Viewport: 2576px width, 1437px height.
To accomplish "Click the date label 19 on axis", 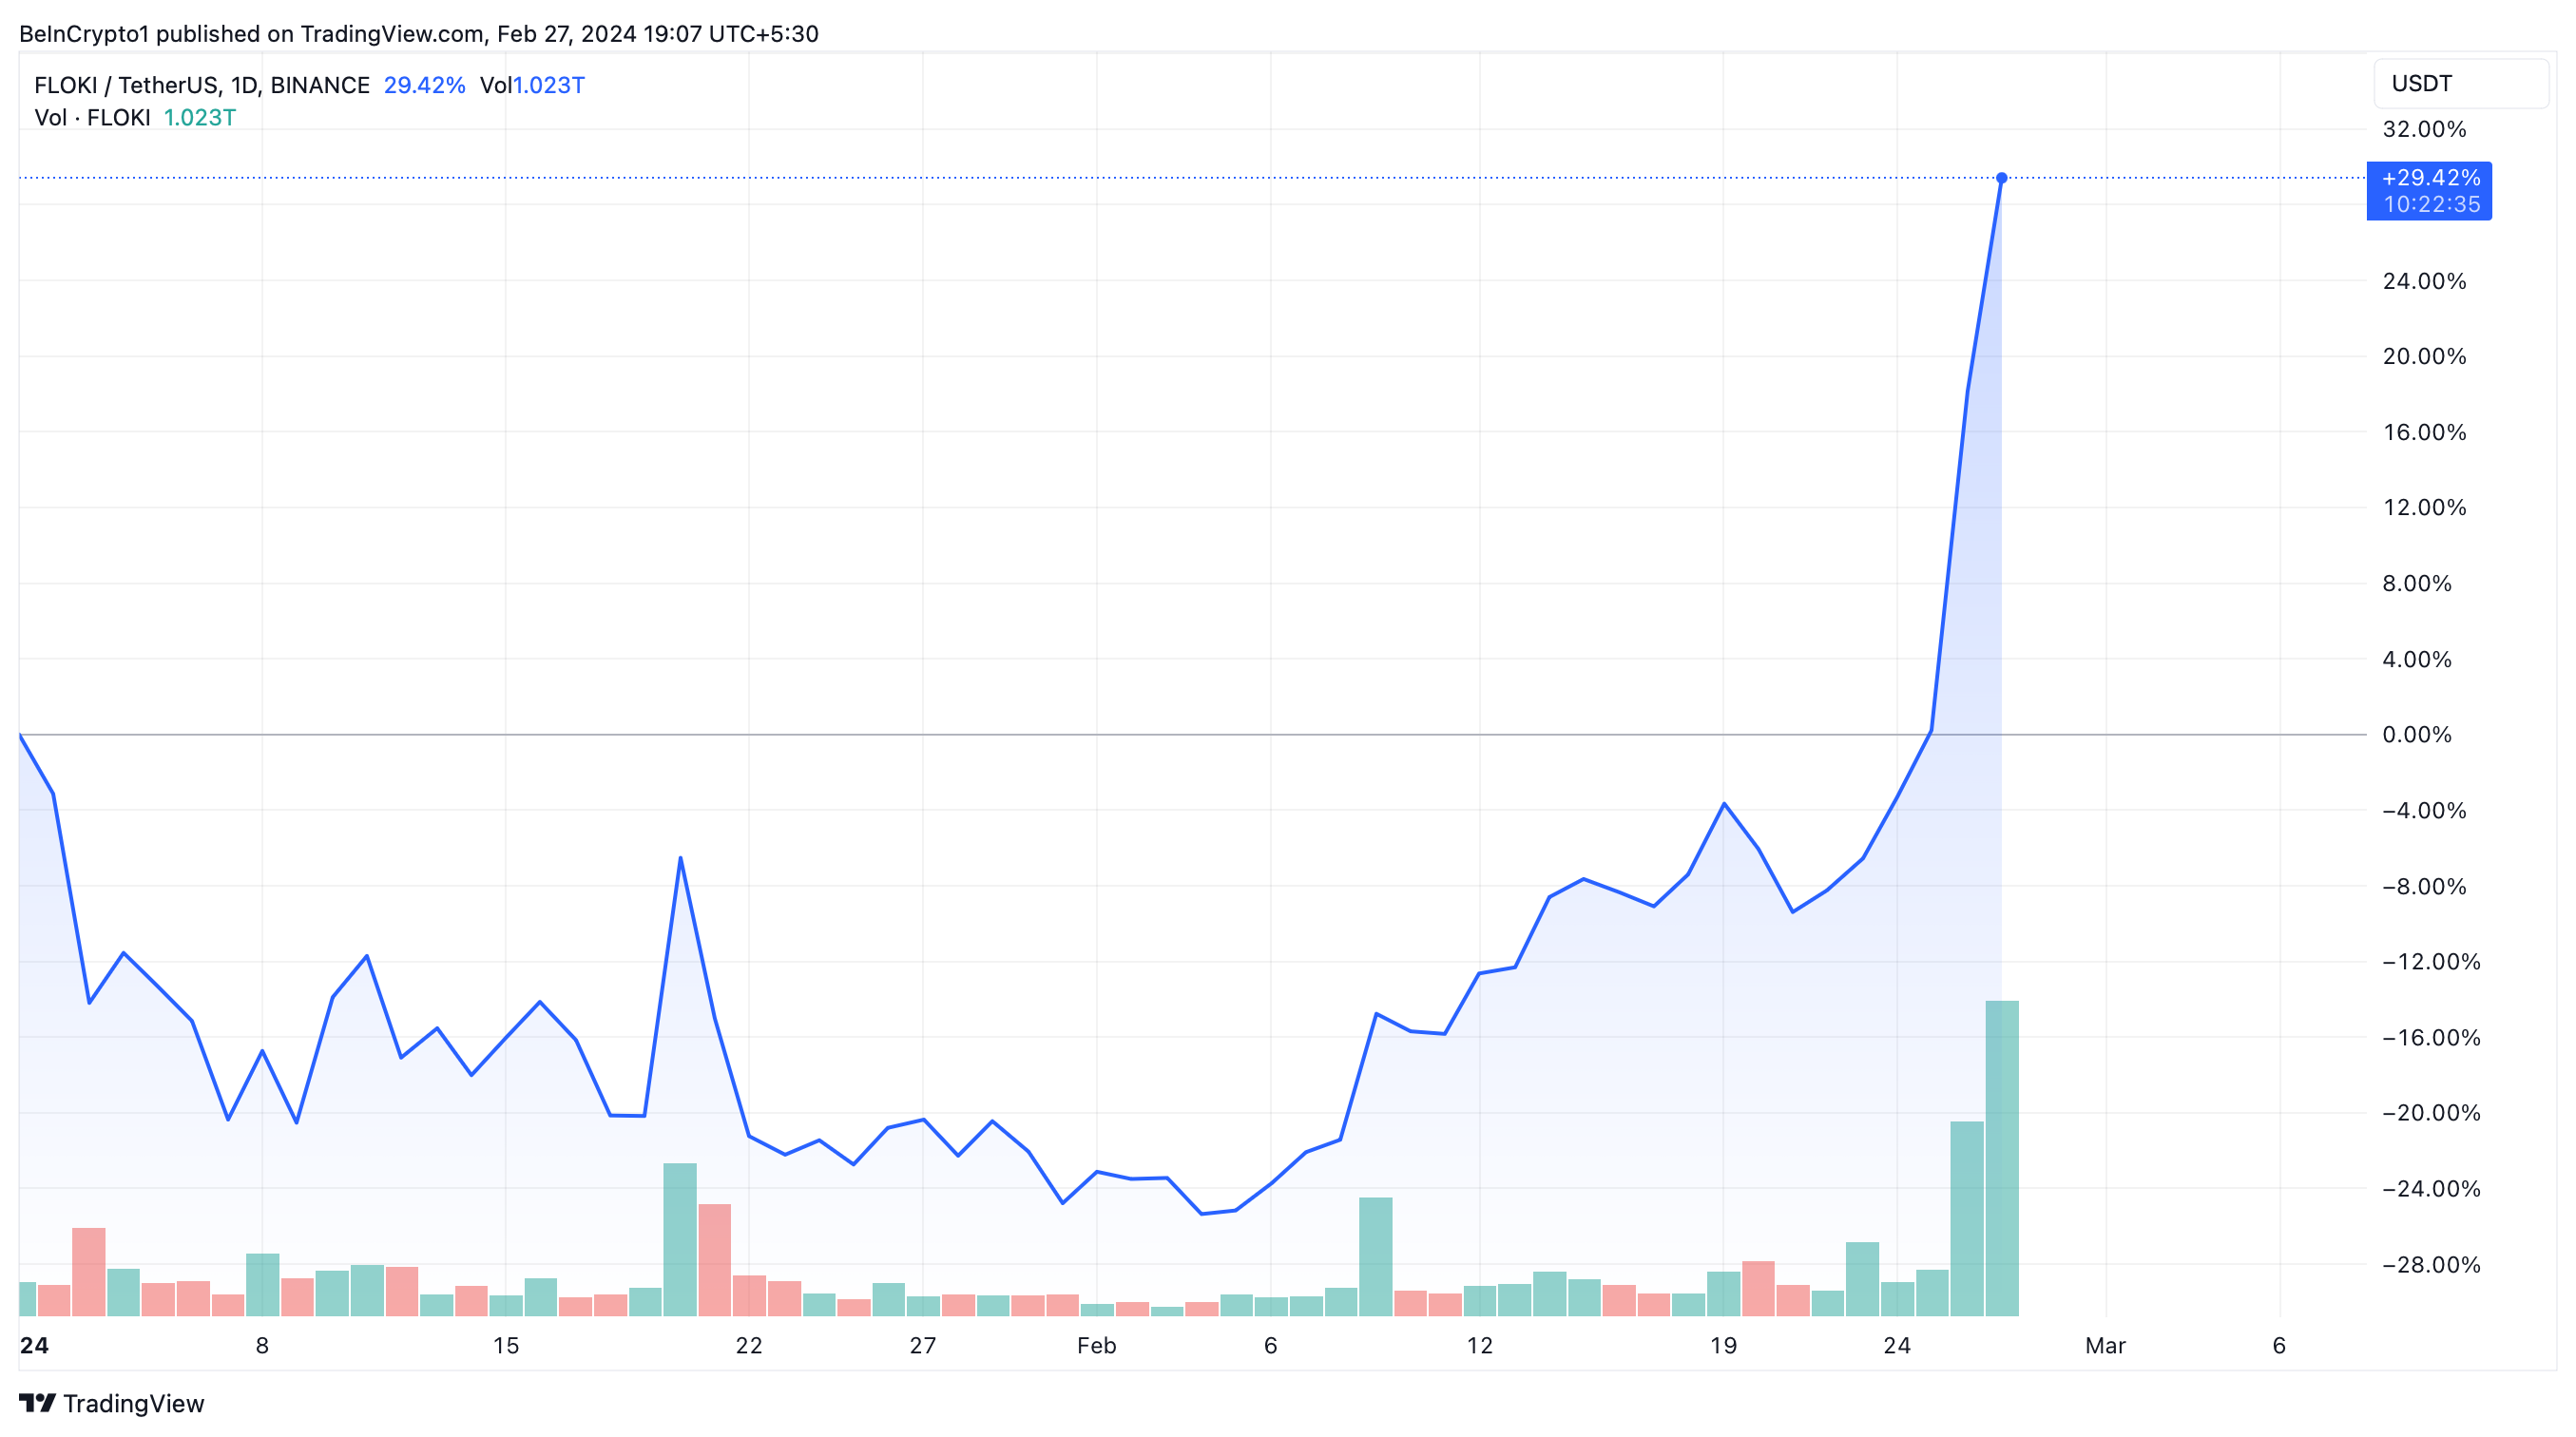I will [1723, 1346].
